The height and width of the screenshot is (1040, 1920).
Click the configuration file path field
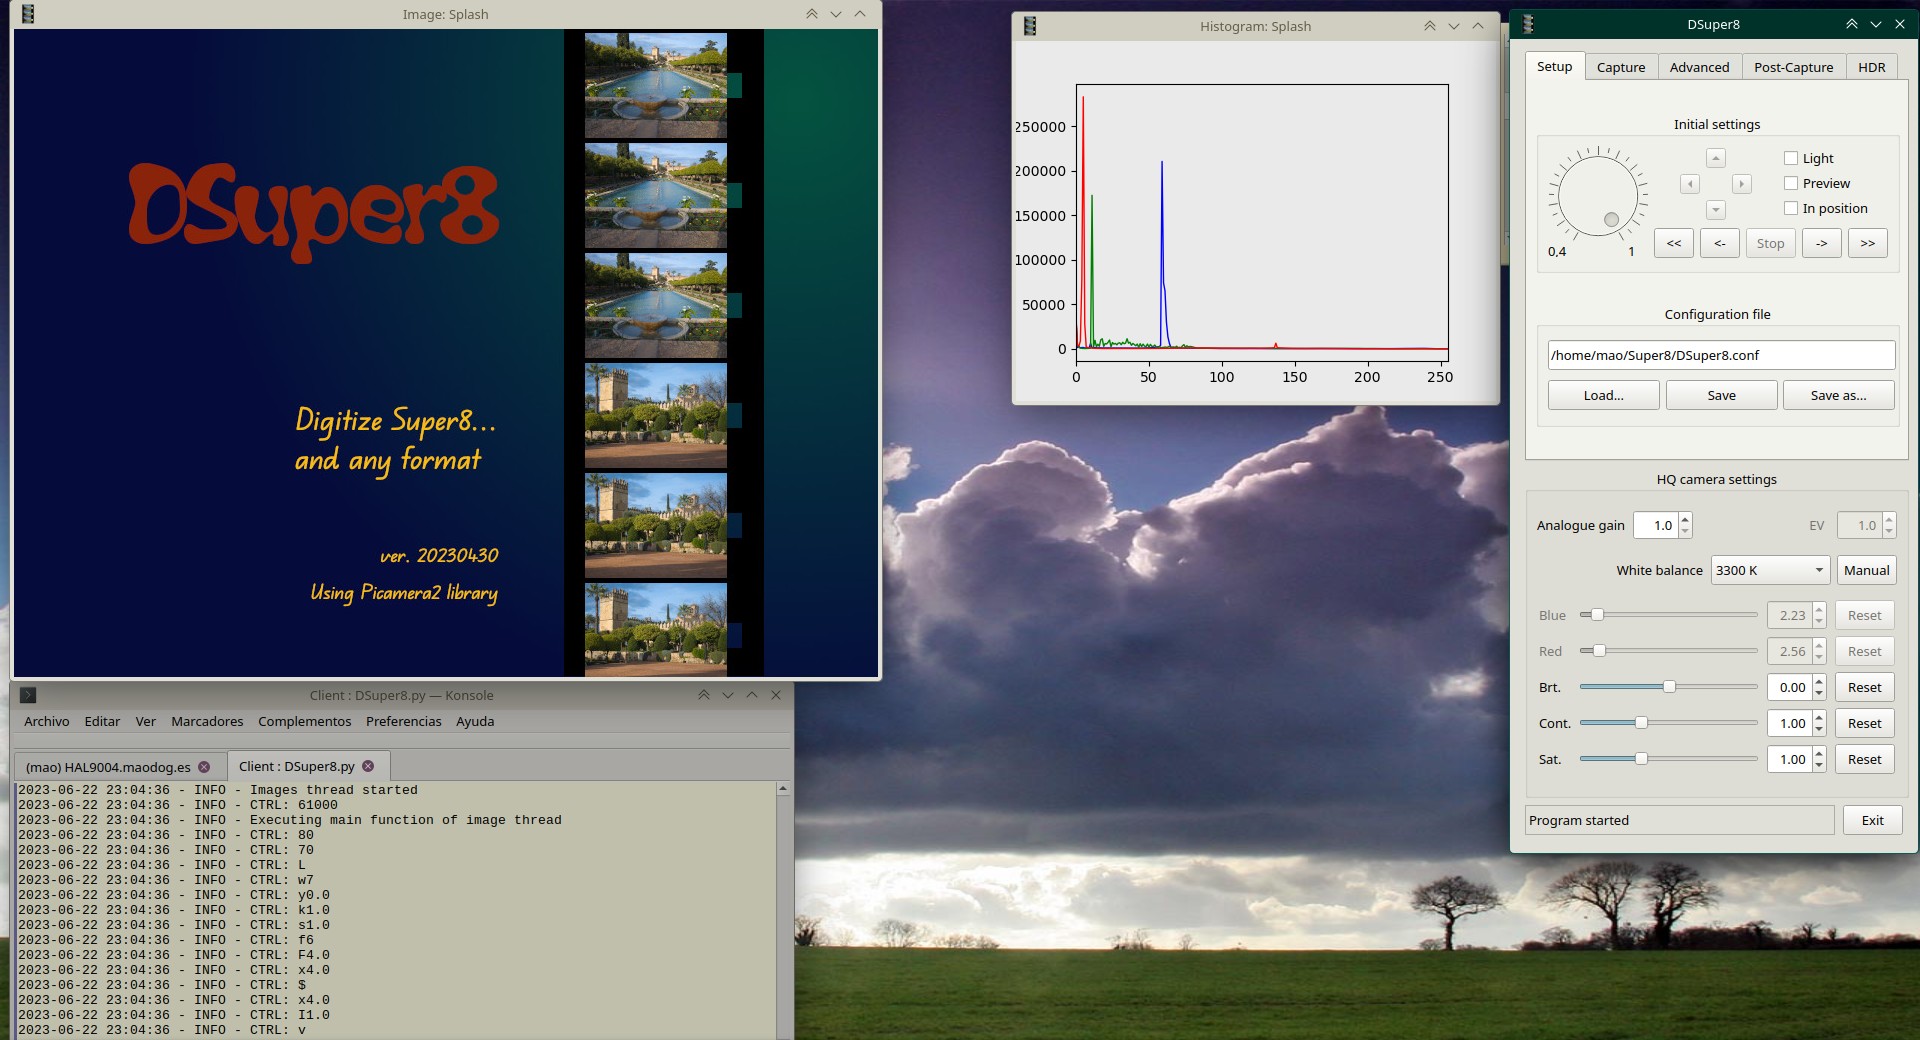1721,355
